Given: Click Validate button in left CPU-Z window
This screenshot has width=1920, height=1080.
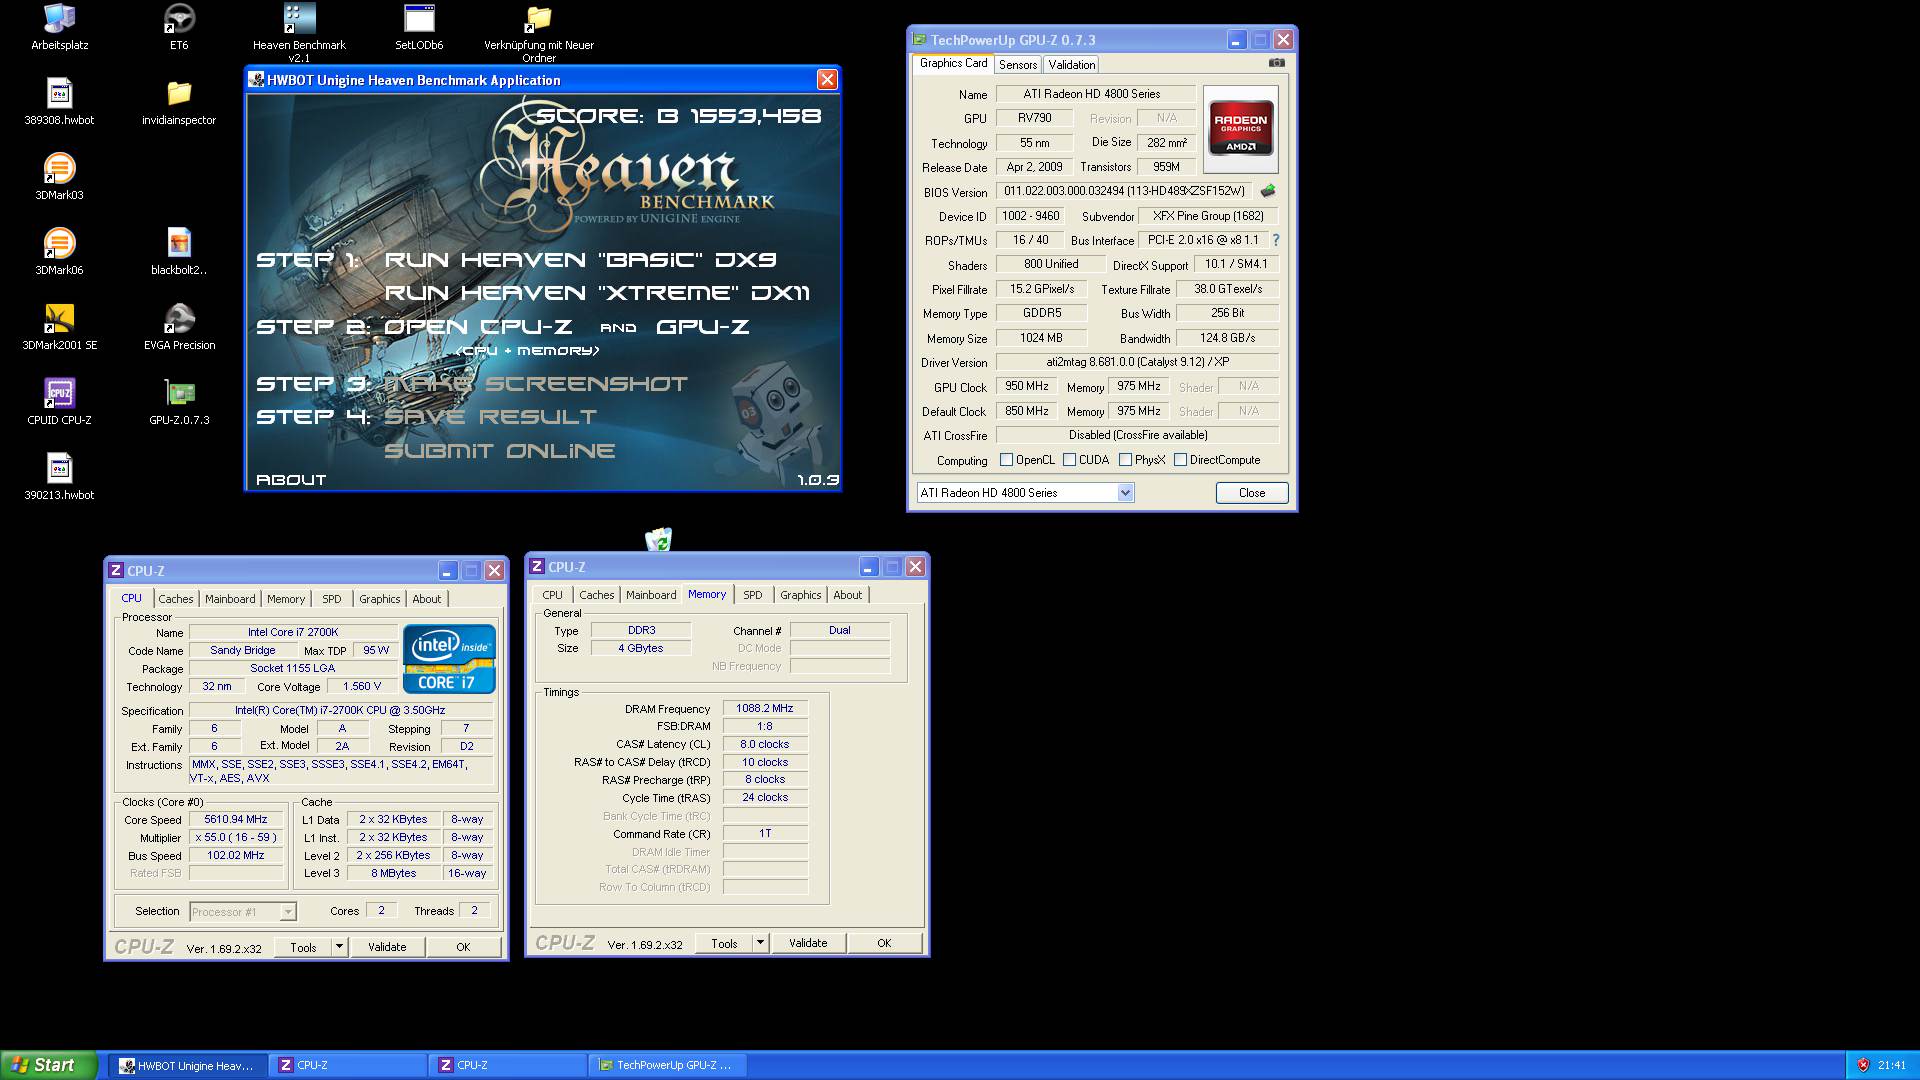Looking at the screenshot, I should coord(387,947).
